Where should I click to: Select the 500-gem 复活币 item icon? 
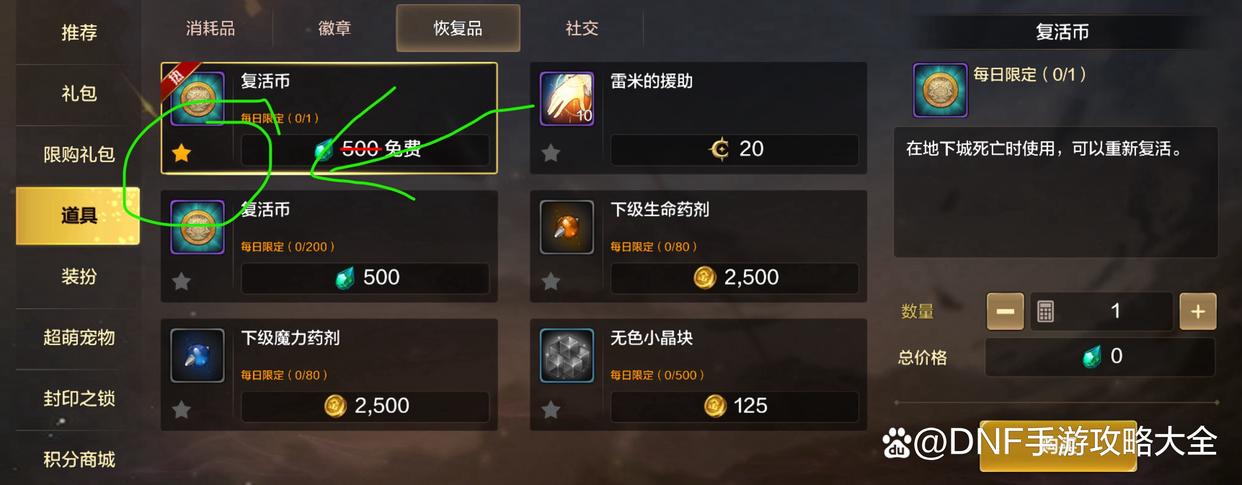(x=197, y=226)
